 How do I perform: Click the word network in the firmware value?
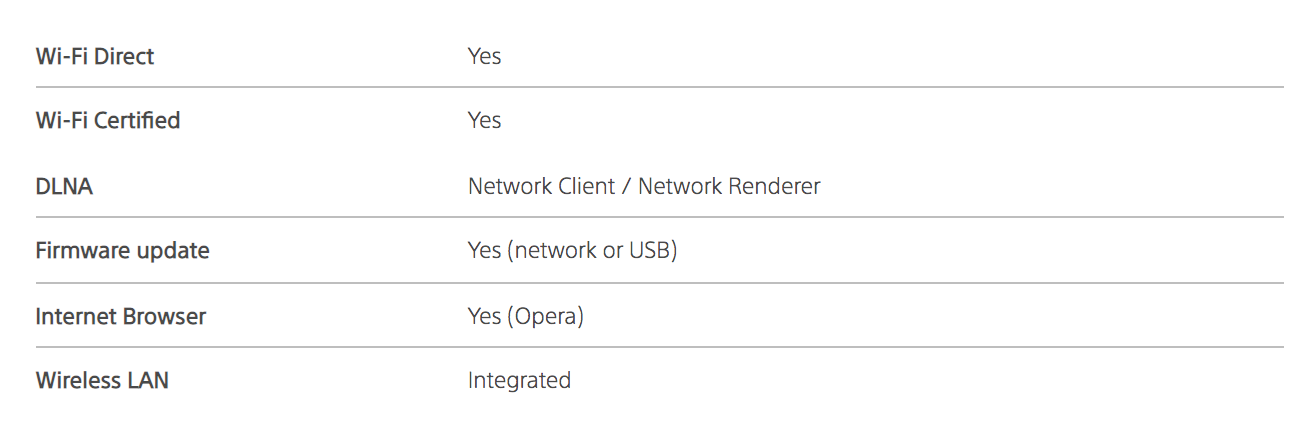click(x=556, y=250)
